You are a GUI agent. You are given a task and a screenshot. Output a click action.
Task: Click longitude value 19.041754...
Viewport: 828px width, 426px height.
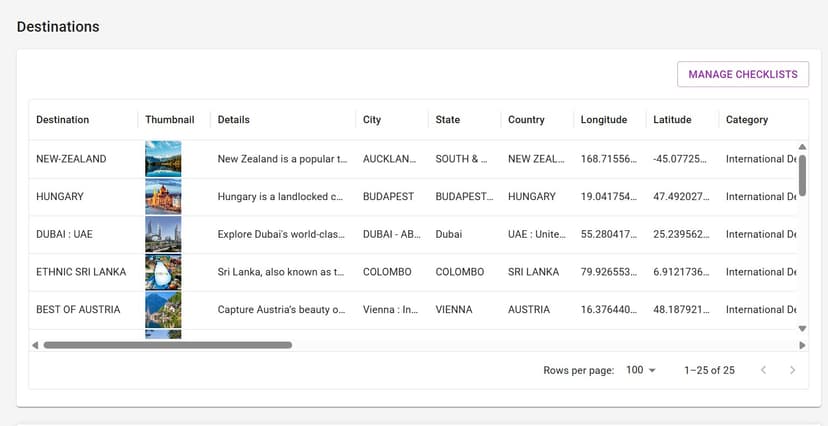[x=609, y=196]
